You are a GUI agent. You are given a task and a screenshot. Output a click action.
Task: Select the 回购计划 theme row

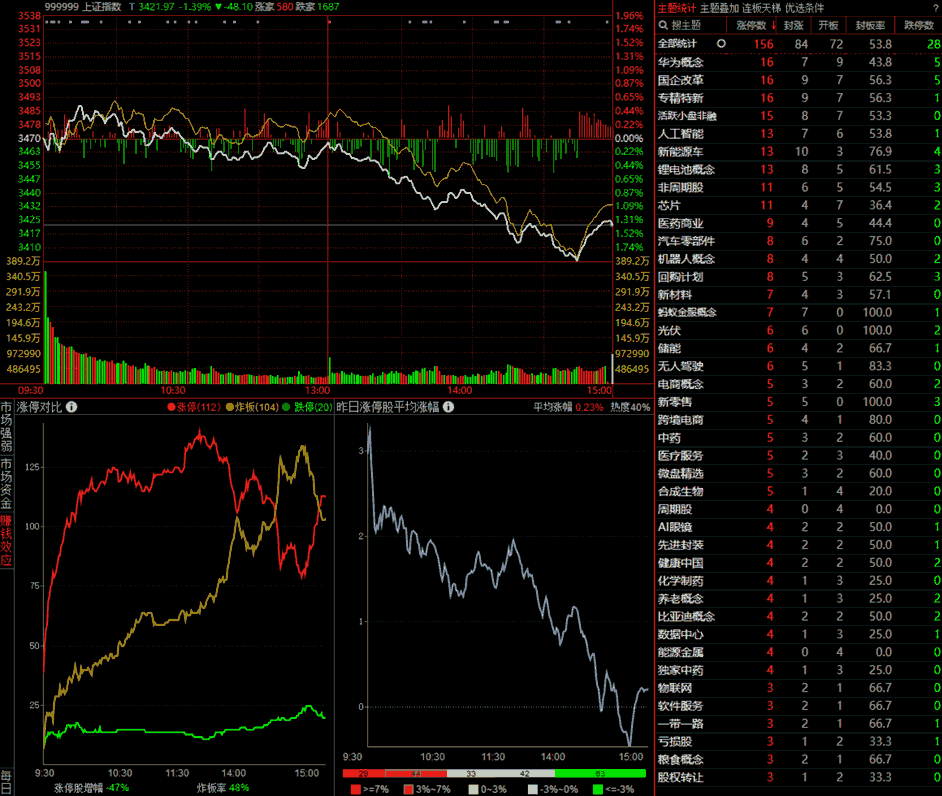coord(799,276)
